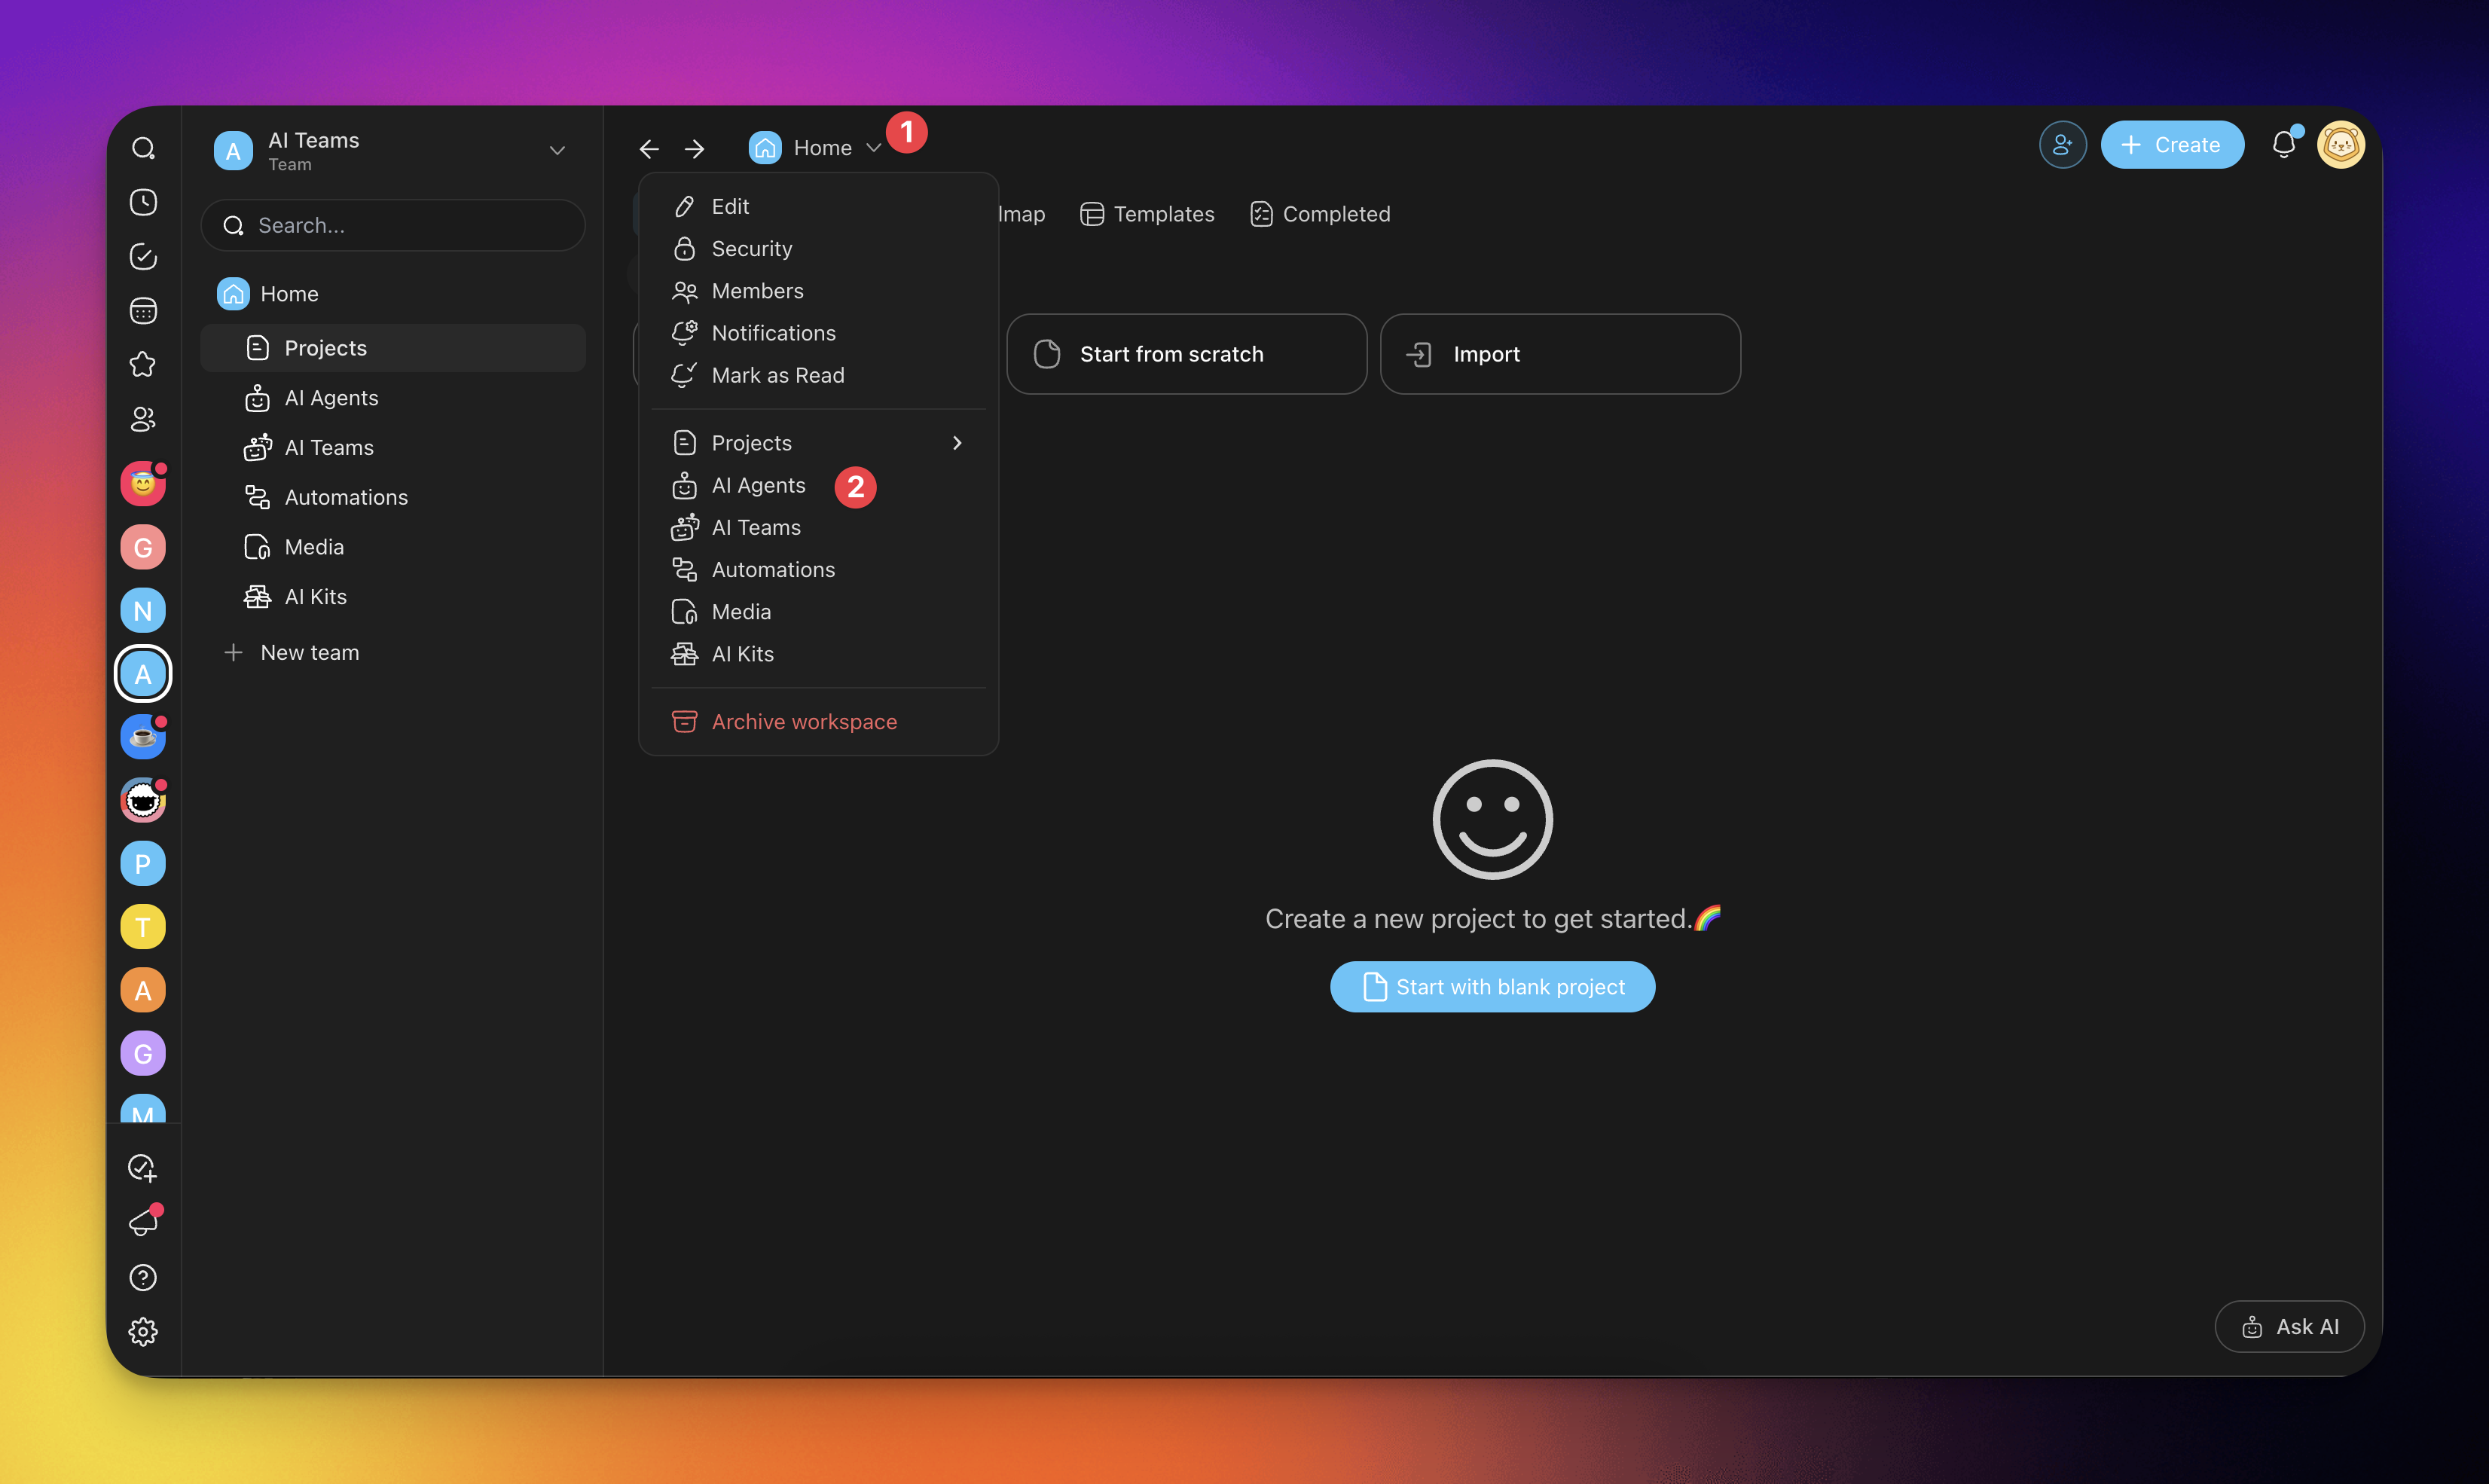Navigate back with left arrow

[649, 149]
